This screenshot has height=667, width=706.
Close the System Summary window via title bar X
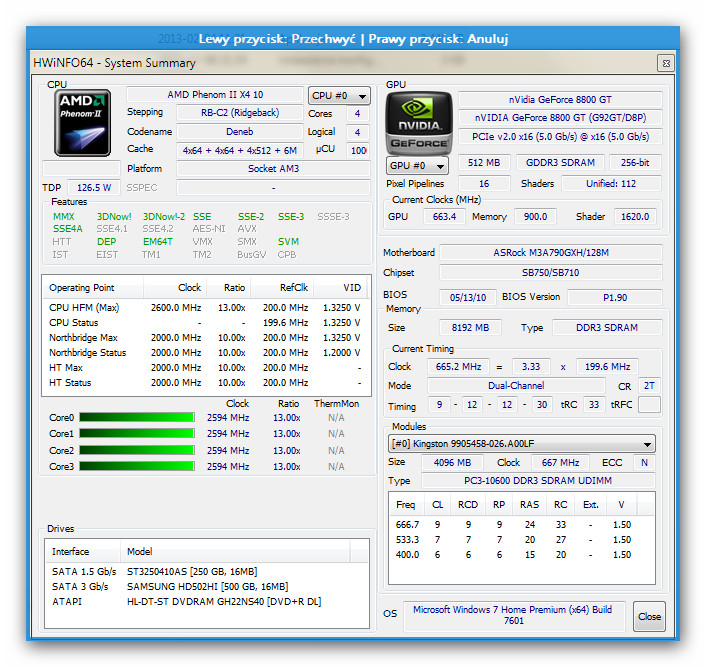coord(666,64)
